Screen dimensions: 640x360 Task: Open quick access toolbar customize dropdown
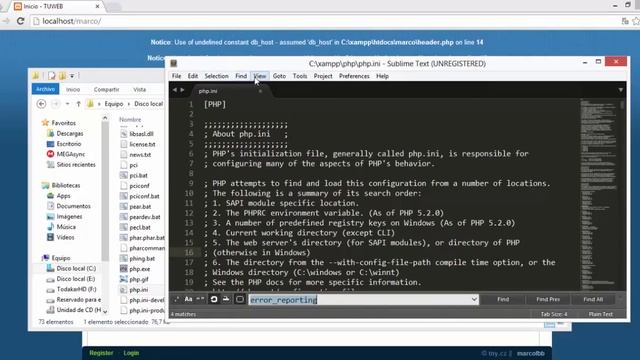[72, 76]
